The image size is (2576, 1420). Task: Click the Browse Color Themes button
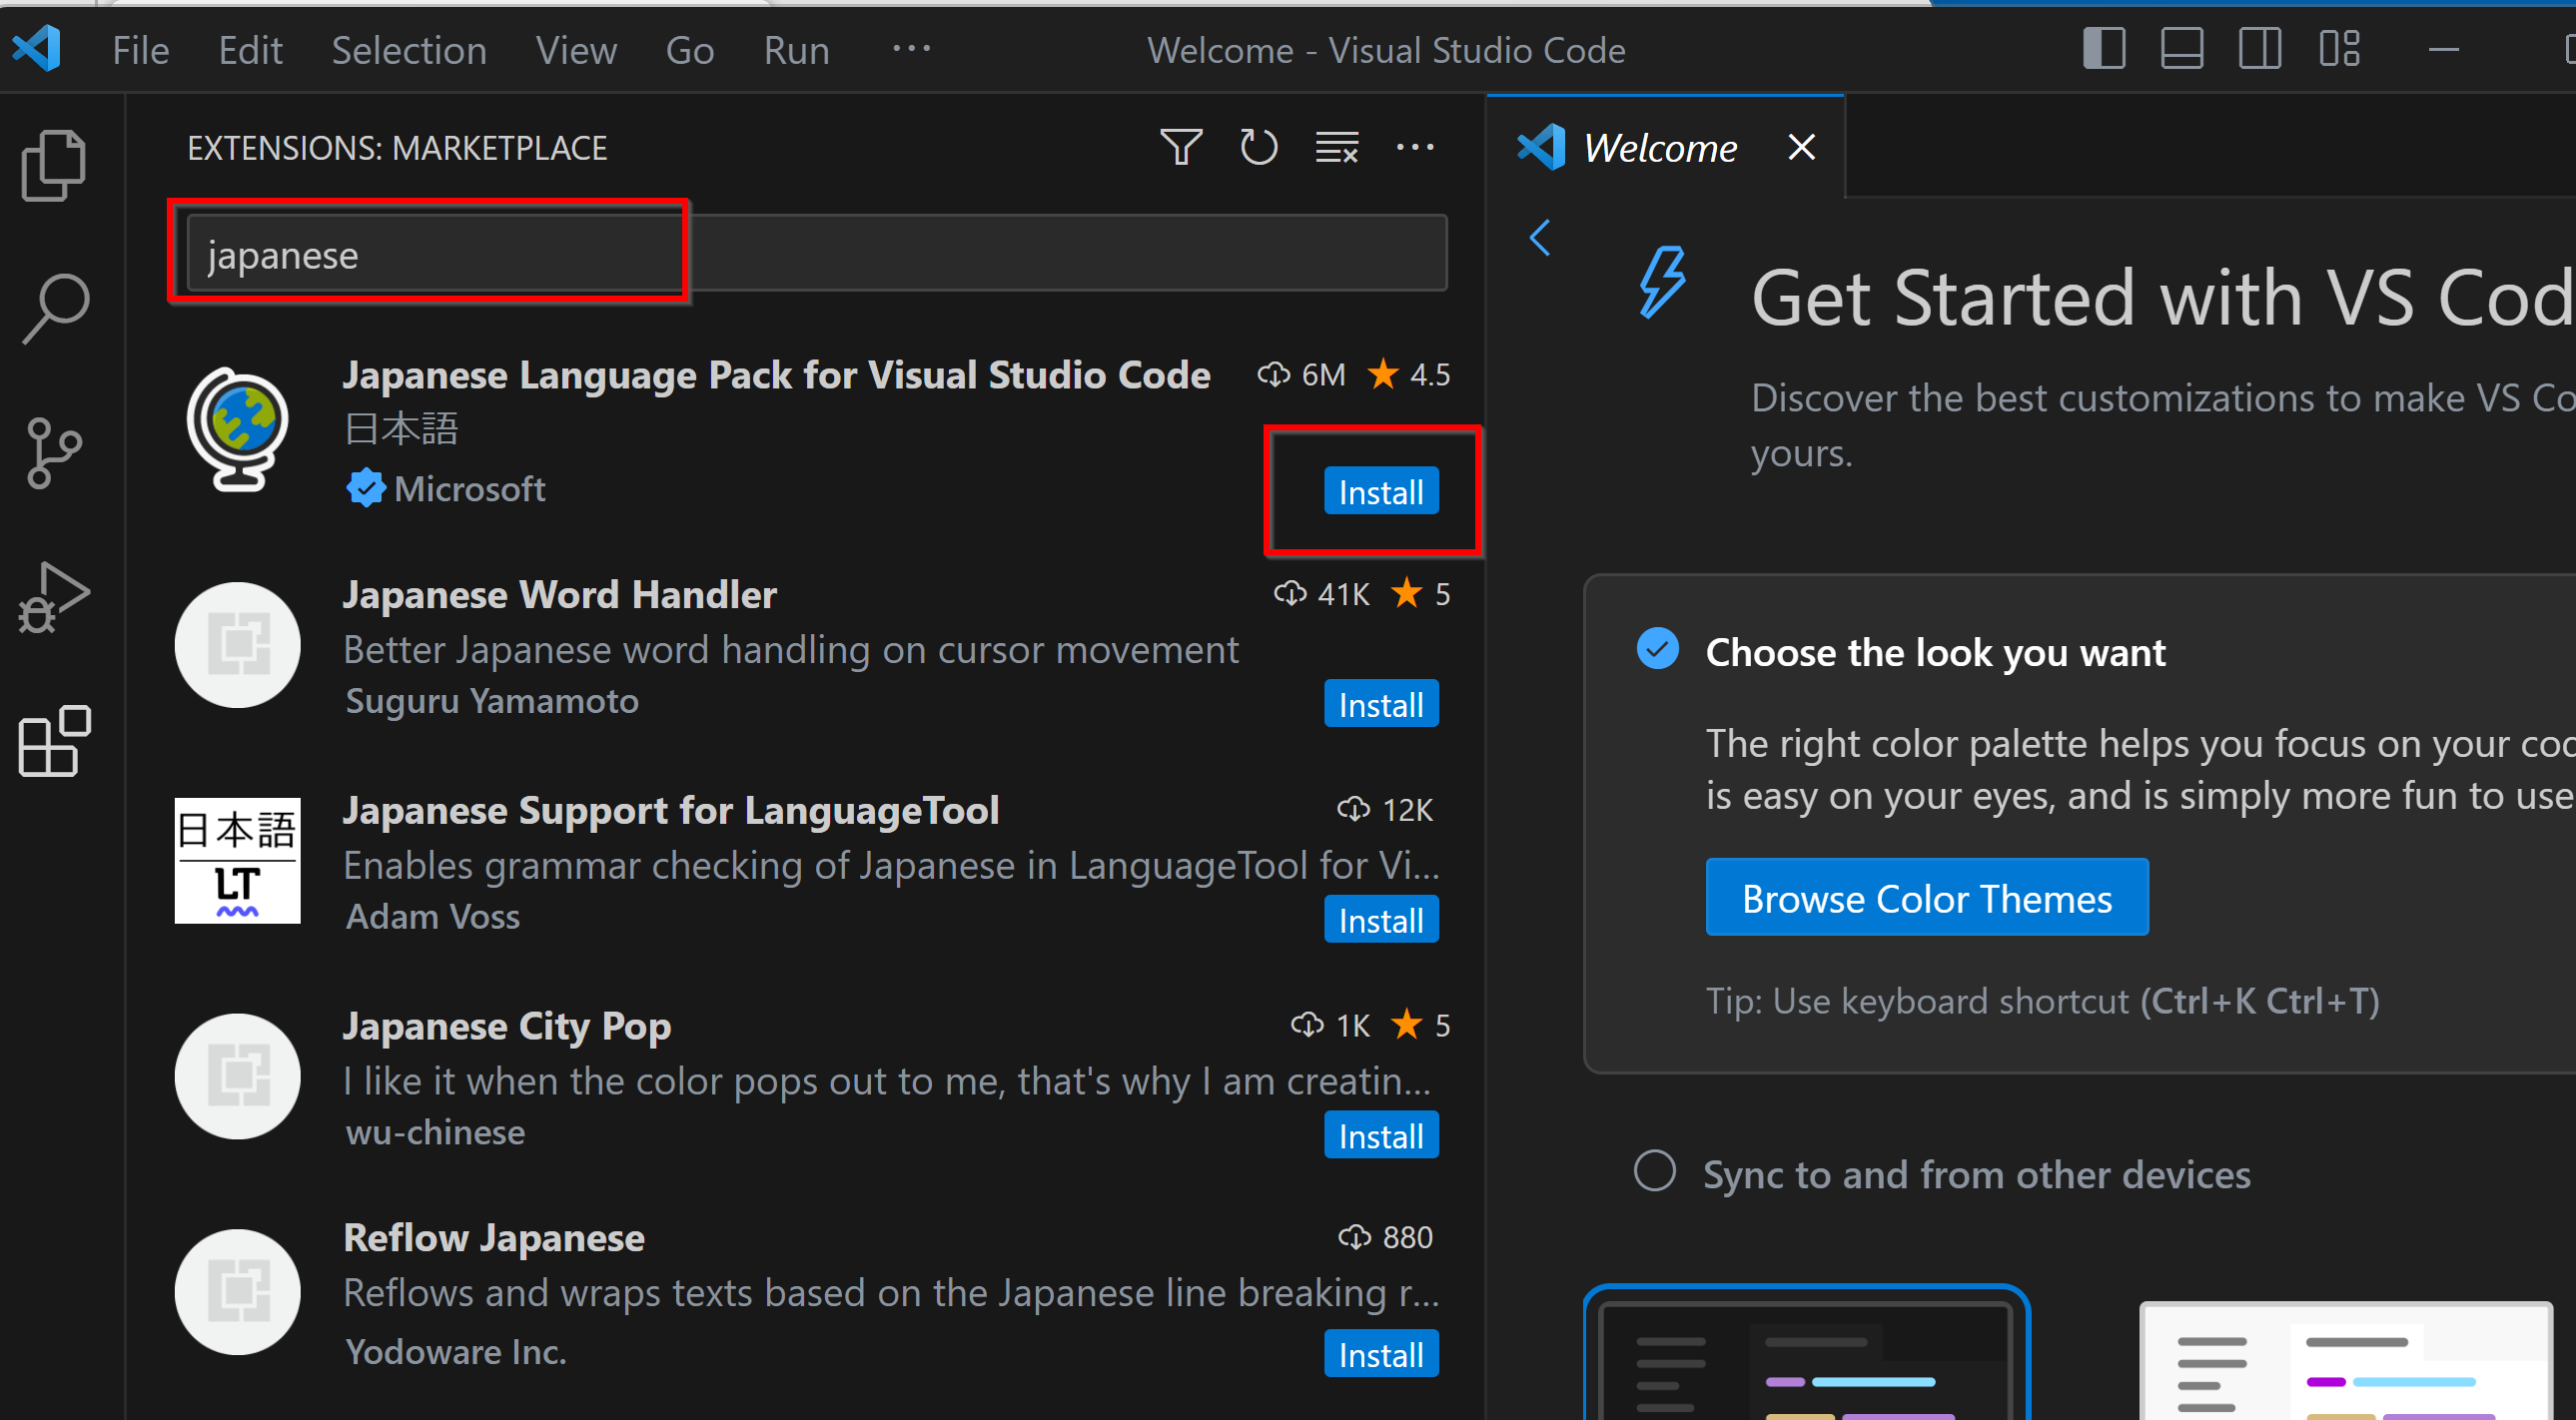(1927, 898)
